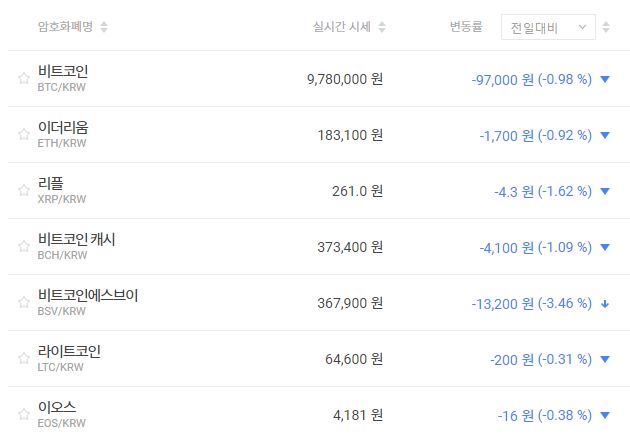Sort by 실시간 시세 column arrows
The image size is (630, 438).
pyautogui.click(x=382, y=27)
